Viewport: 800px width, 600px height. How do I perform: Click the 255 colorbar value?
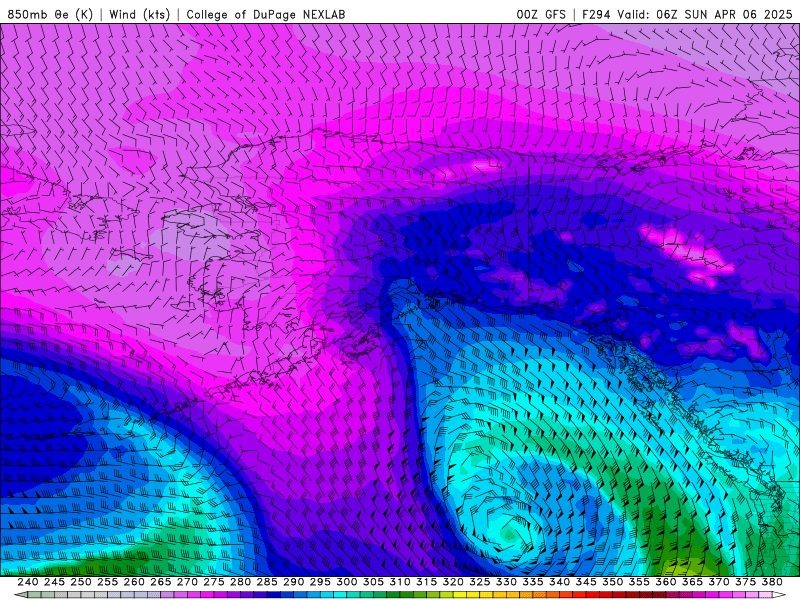[107, 582]
